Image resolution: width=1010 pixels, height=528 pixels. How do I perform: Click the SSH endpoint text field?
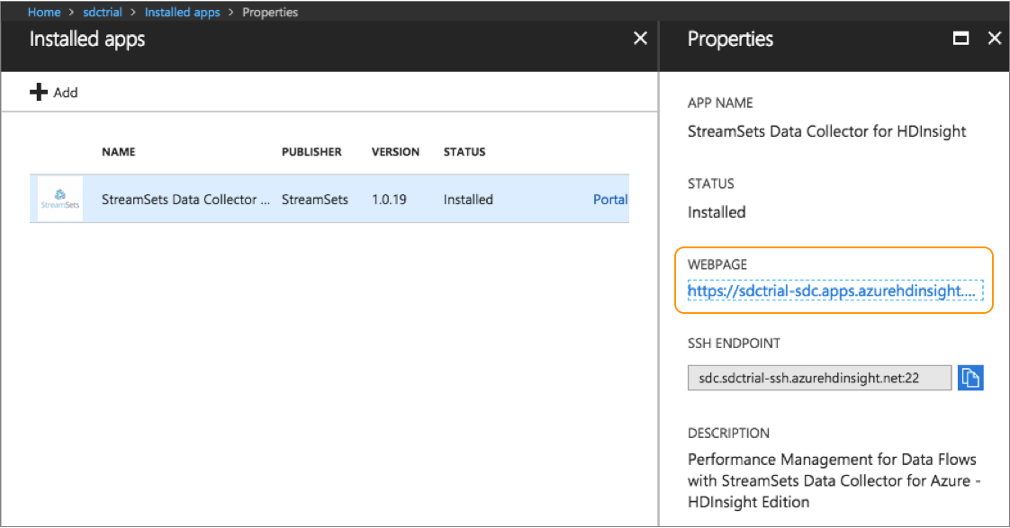819,378
